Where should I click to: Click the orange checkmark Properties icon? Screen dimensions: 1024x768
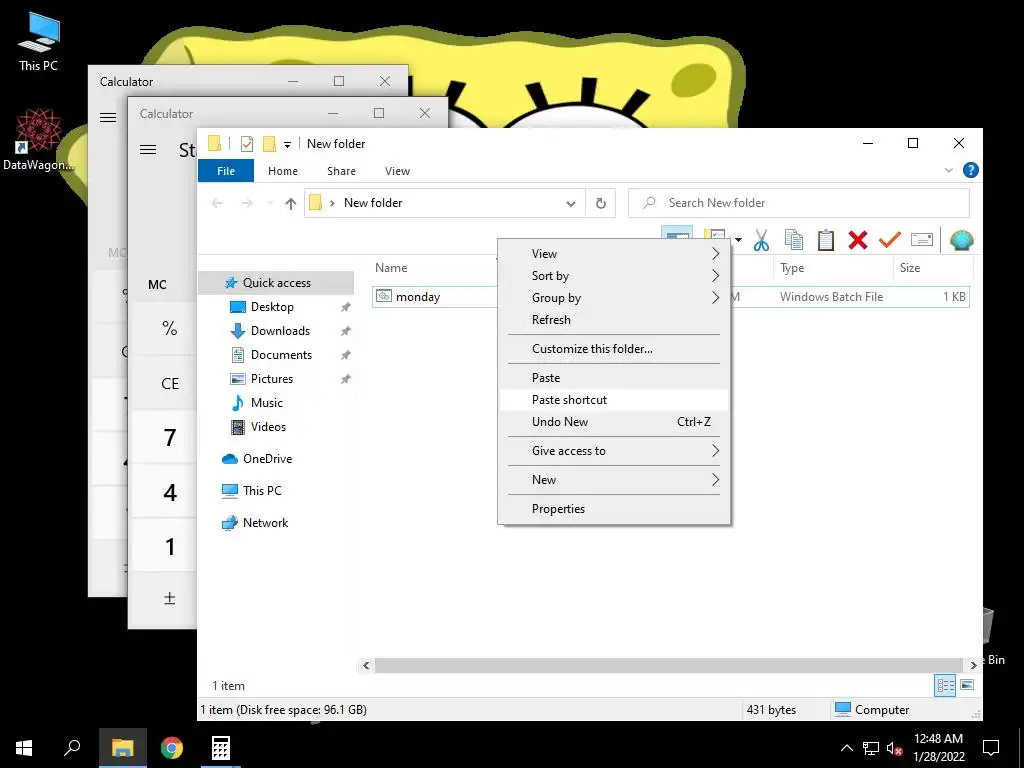pos(889,240)
